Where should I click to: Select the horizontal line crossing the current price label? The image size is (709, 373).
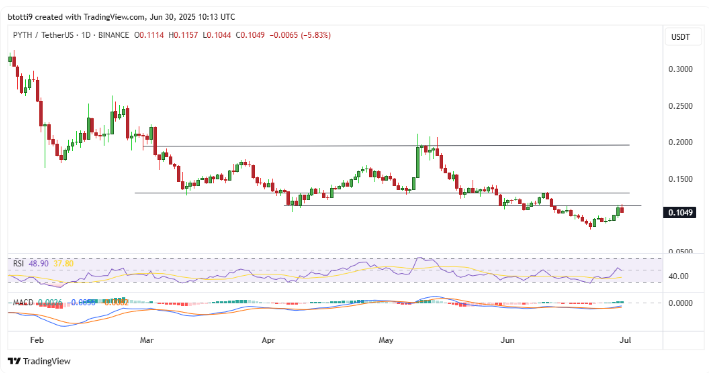tap(462, 206)
